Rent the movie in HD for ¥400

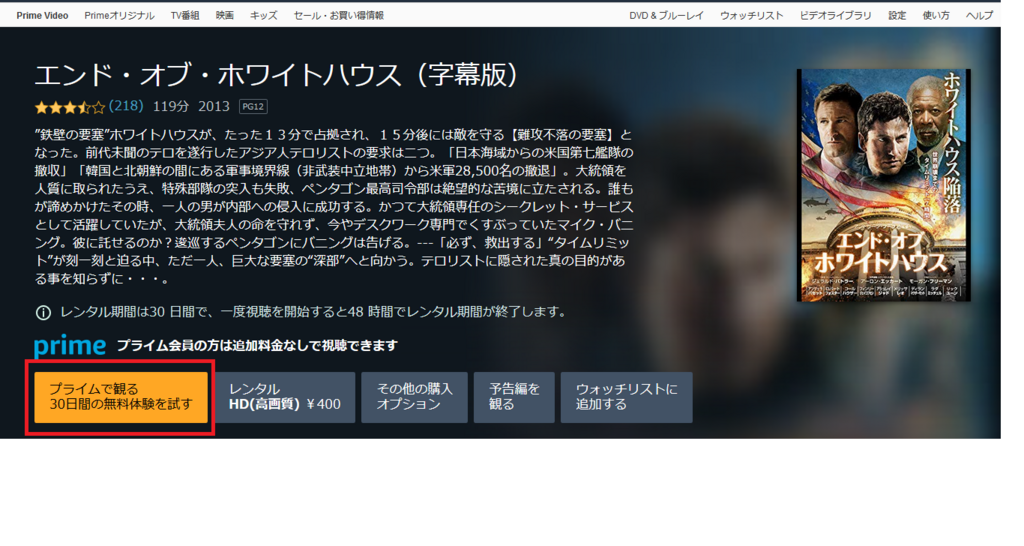click(285, 397)
